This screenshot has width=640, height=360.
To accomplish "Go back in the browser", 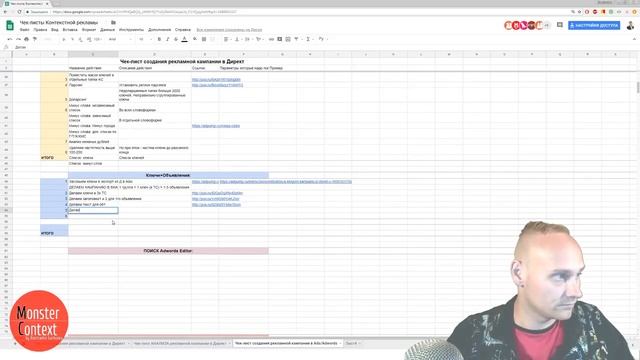I will point(5,12).
